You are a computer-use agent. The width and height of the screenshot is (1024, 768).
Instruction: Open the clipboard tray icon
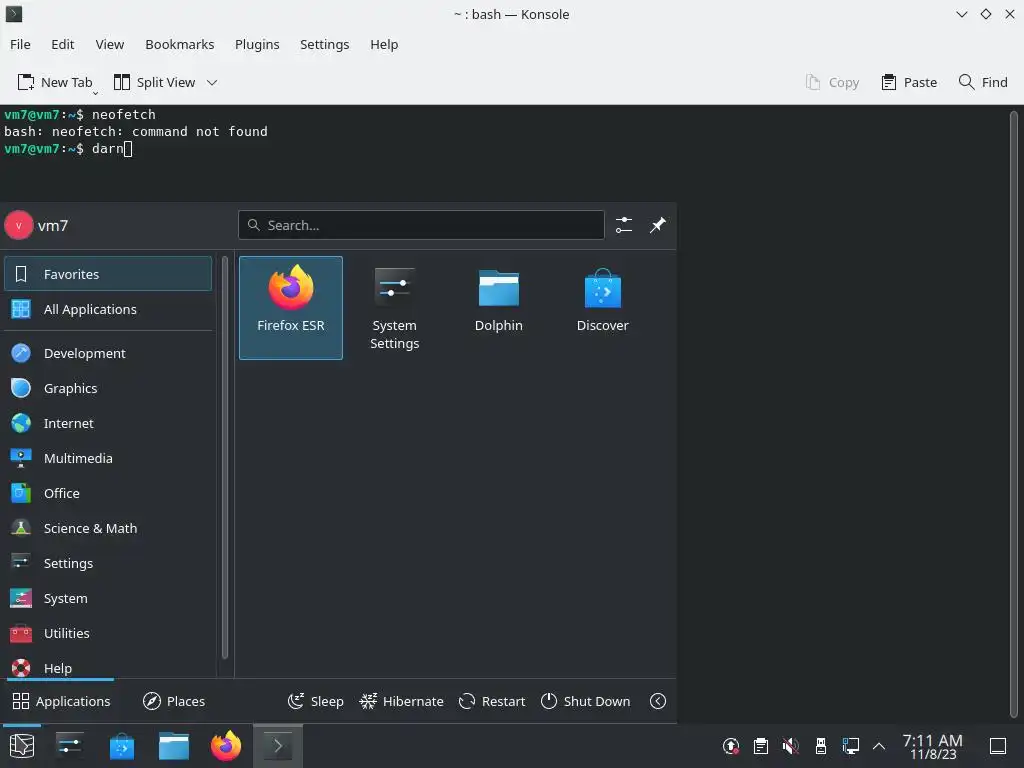tap(761, 746)
